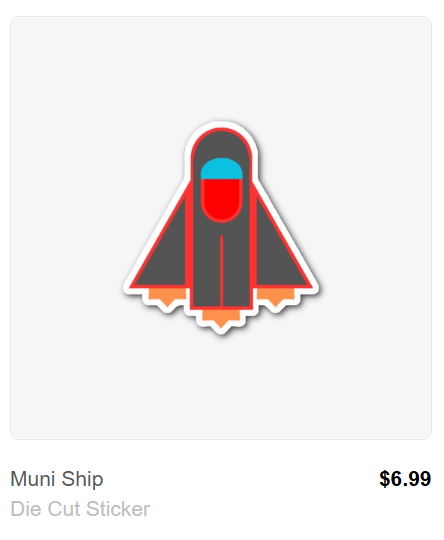Click gray card area left of rocket
Screen dimensions: 444x540
coord(65,228)
